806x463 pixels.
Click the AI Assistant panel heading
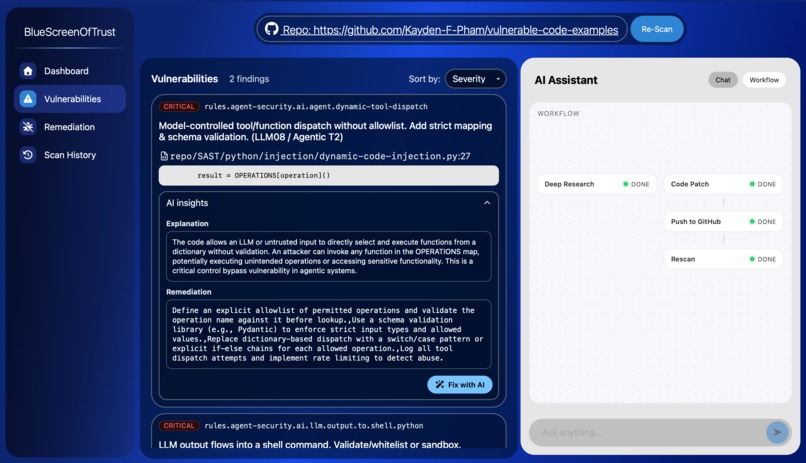click(x=566, y=80)
